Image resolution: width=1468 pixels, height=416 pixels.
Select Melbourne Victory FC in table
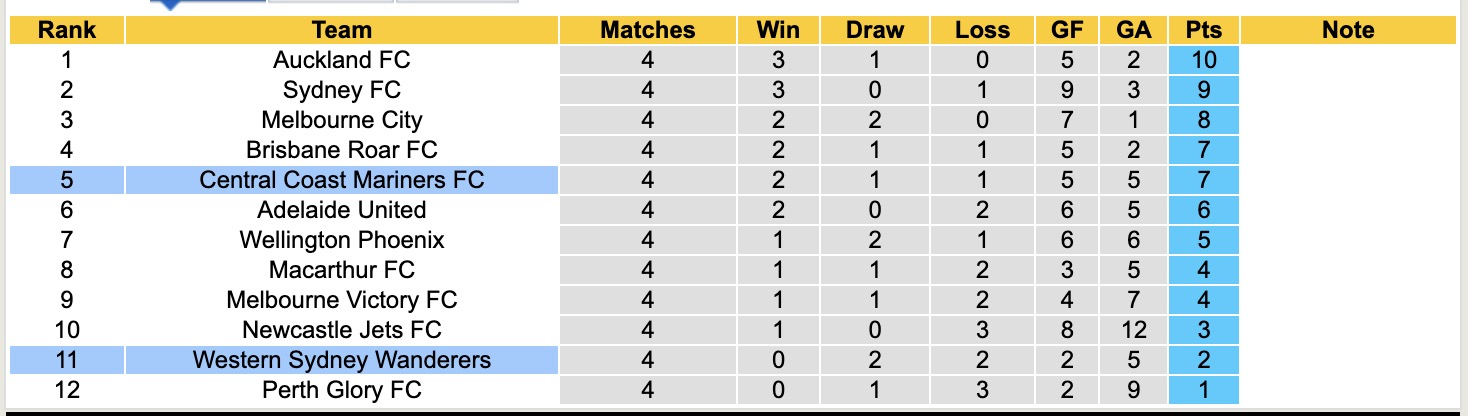[x=341, y=300]
